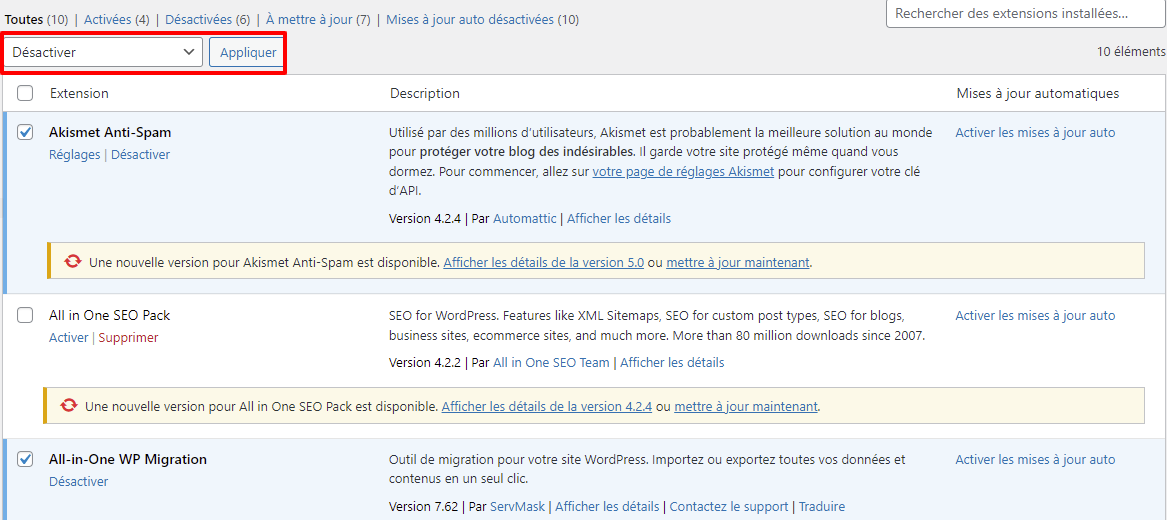Open the Contactez le support link
Image resolution: width=1167 pixels, height=520 pixels.
click(x=729, y=507)
